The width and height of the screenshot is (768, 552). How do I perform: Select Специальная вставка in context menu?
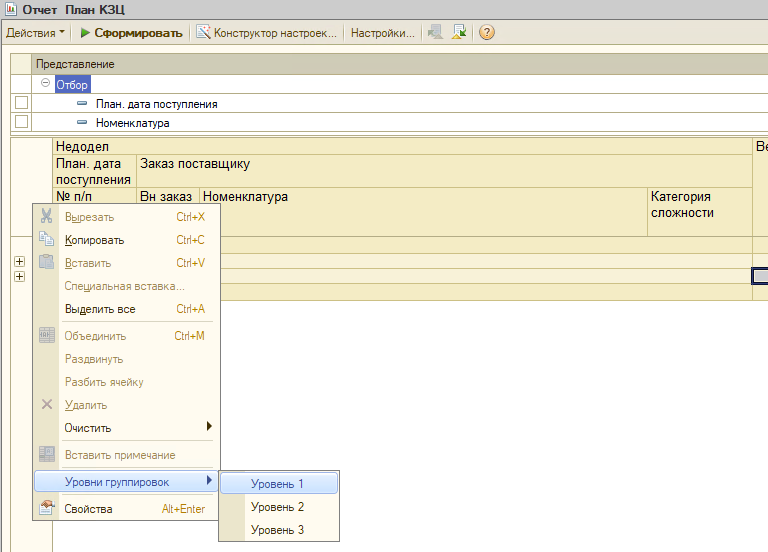[x=126, y=286]
